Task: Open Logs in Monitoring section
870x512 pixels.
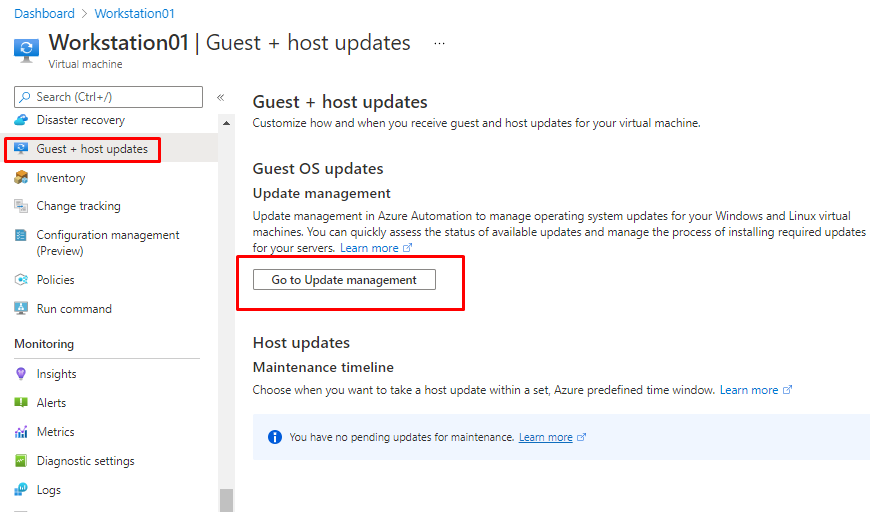Action: 49,490
